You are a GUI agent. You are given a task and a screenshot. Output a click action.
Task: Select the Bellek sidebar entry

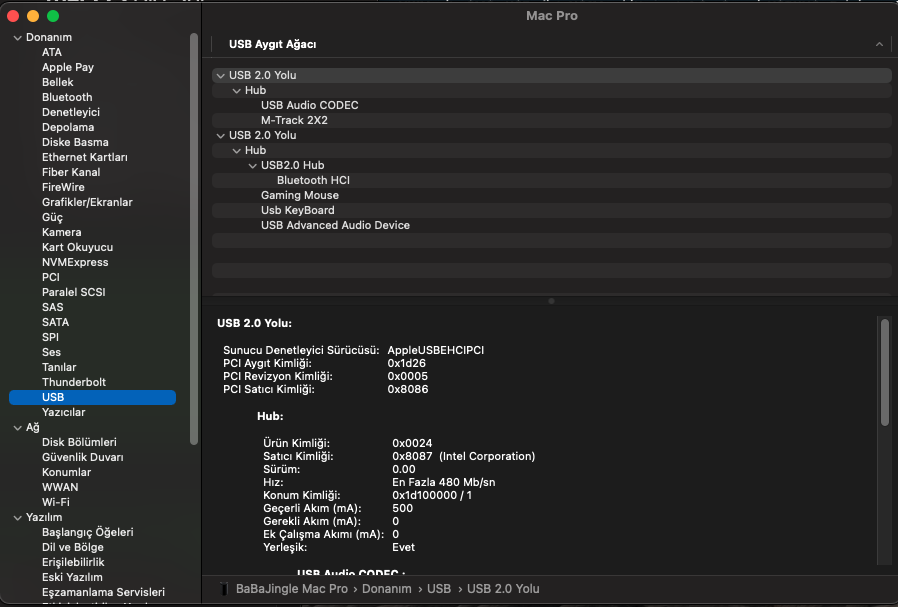(58, 82)
